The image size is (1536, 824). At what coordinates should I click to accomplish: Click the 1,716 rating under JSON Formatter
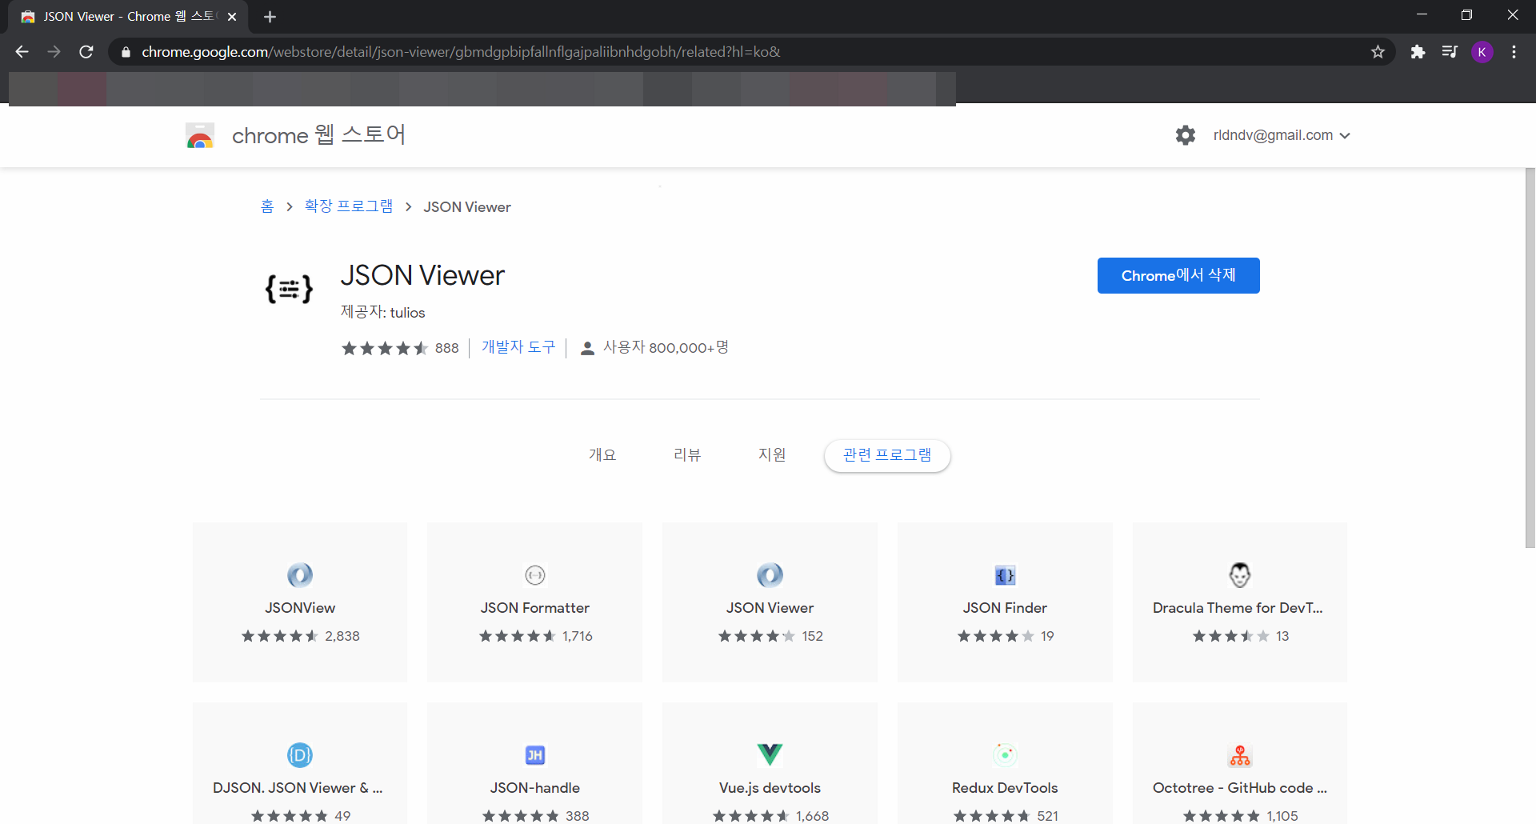click(577, 636)
